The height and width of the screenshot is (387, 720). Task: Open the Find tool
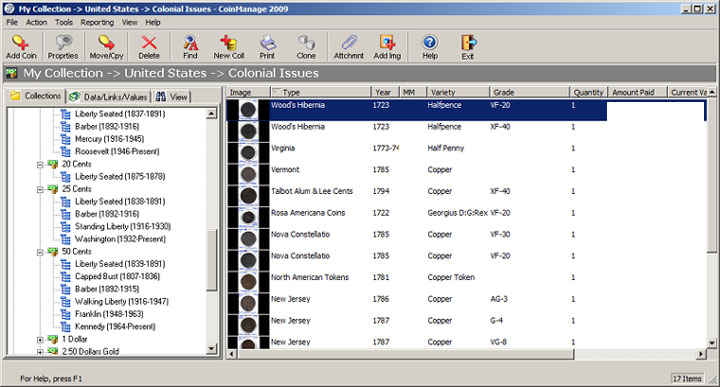pos(190,47)
